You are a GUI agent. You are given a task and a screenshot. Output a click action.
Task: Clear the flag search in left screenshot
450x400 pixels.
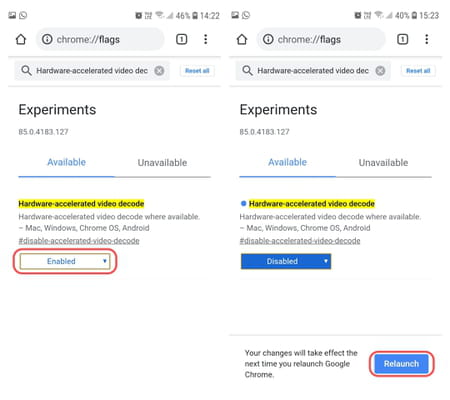coord(159,71)
